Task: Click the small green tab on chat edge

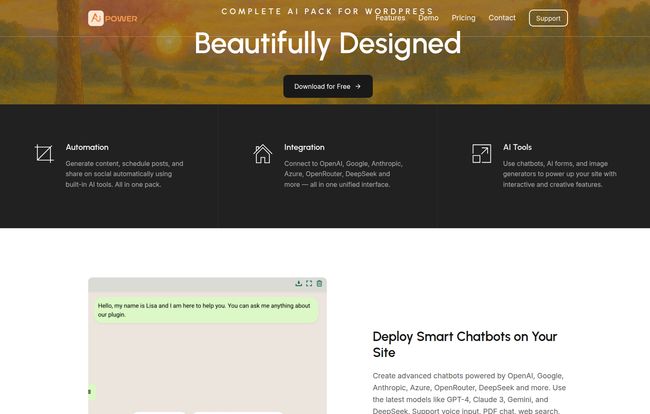Action: 90,392
